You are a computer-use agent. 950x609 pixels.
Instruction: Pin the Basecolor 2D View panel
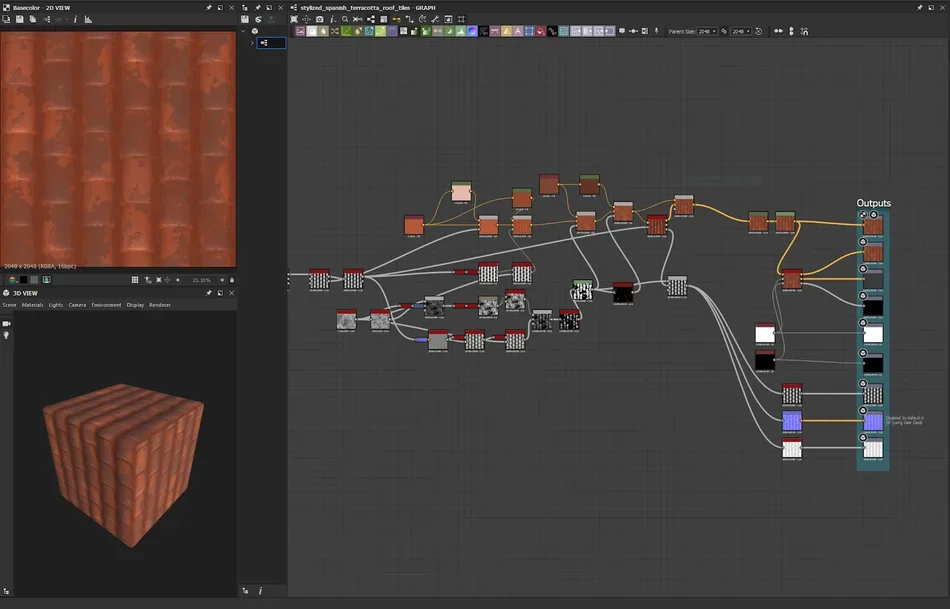click(208, 8)
